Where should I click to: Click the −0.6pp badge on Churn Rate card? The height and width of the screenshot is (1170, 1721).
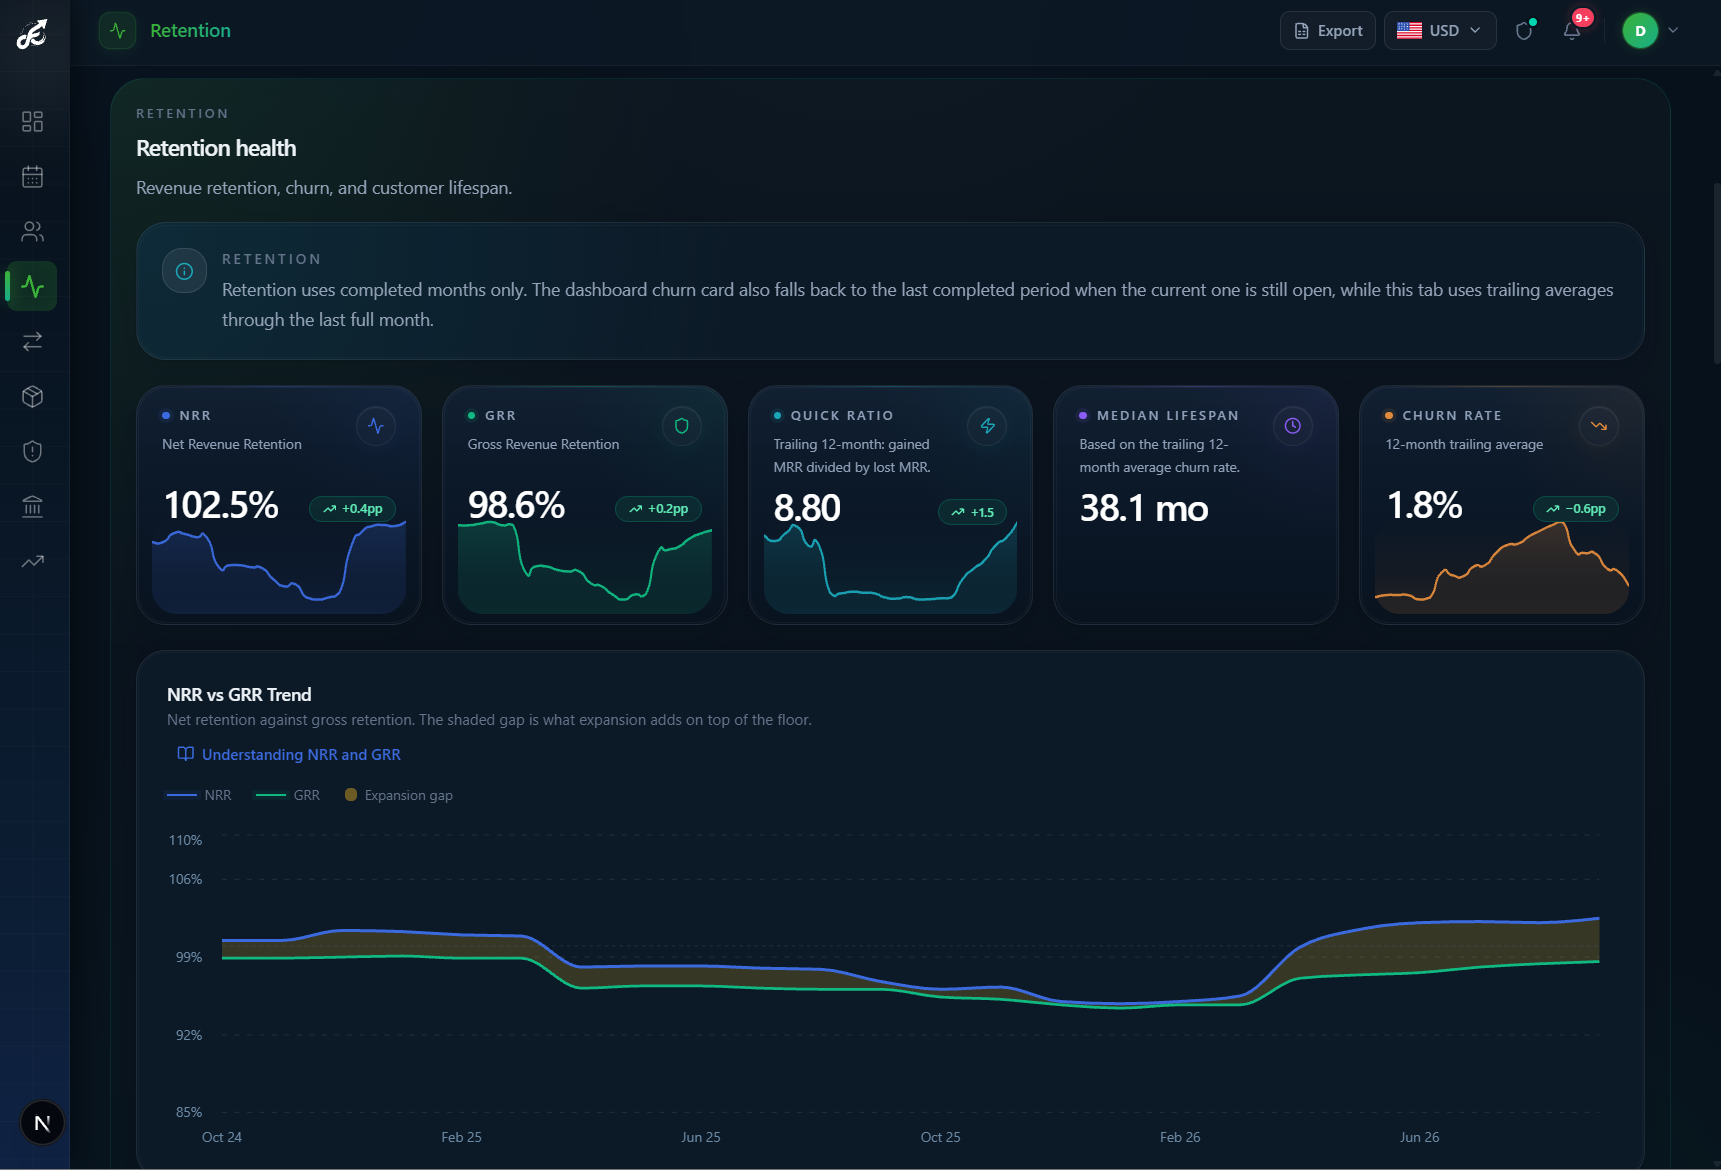1576,509
